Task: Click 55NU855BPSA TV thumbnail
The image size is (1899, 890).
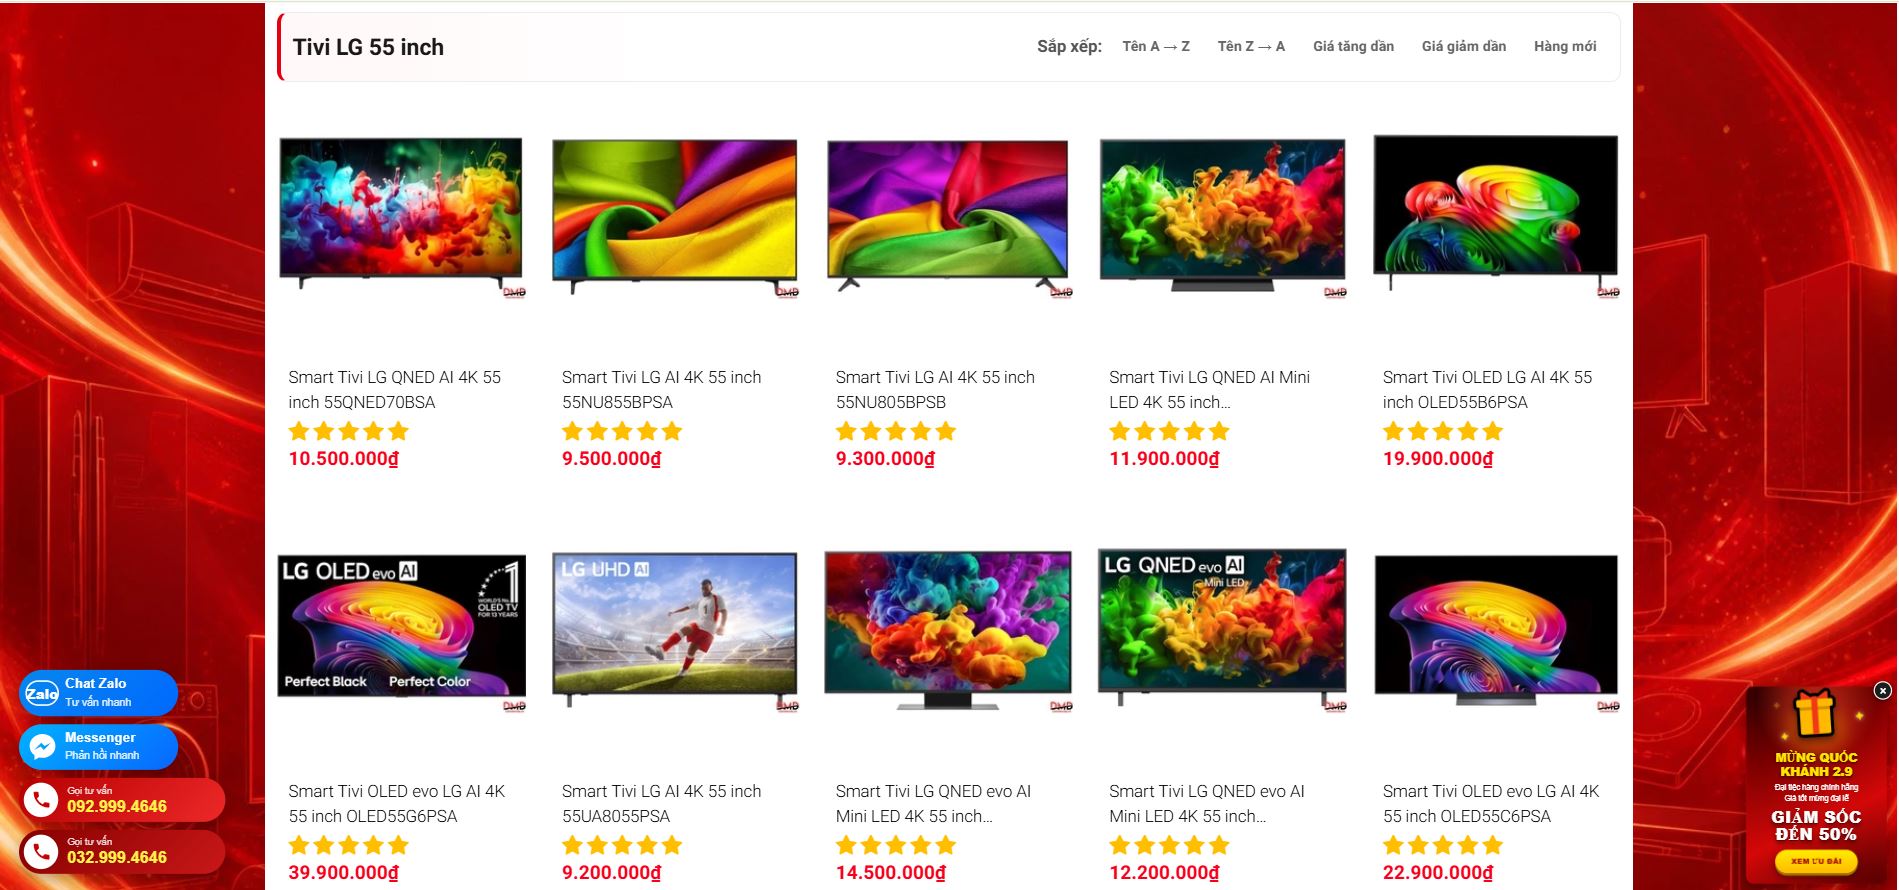Action: coord(675,215)
